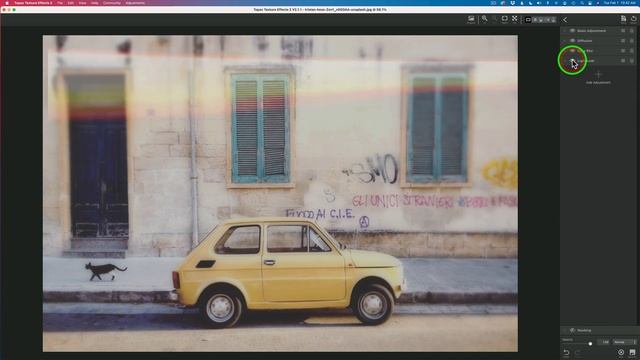640x360 pixels.
Task: Expand the Basic Adjustment section arrow
Action: [x=565, y=31]
